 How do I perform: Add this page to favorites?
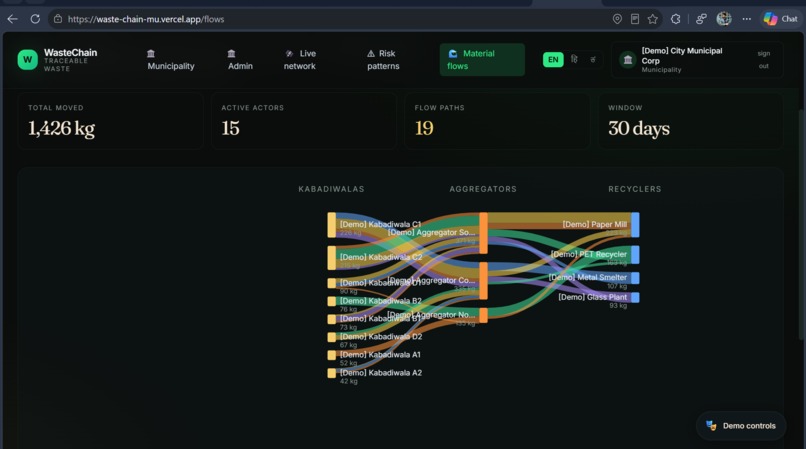click(x=653, y=19)
